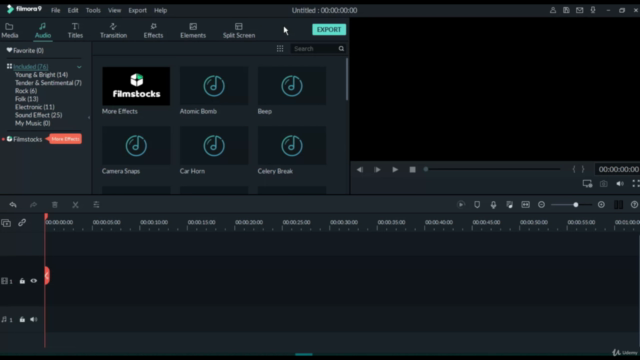Image resolution: width=640 pixels, height=360 pixels.
Task: Open the adjust settings icon
Action: (x=96, y=204)
